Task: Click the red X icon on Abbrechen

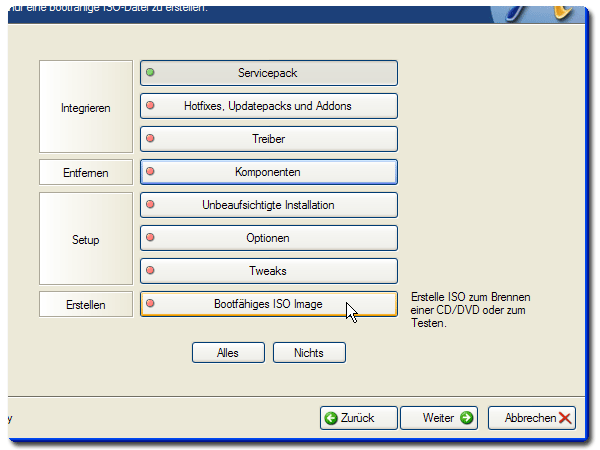Action: point(566,418)
